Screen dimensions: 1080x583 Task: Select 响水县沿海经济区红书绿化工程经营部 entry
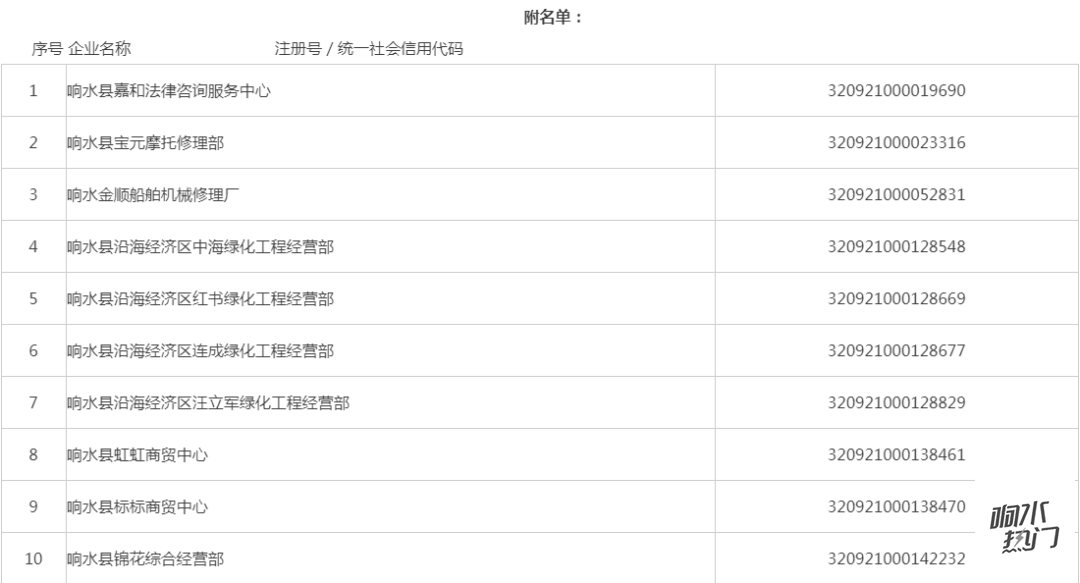[200, 299]
